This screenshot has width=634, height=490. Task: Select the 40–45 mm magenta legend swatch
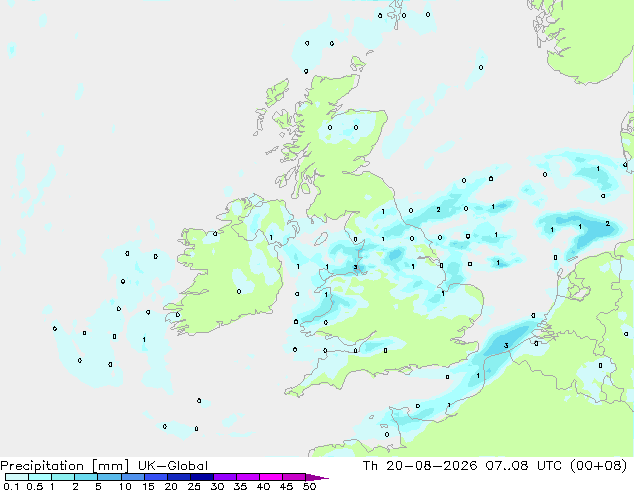click(271, 477)
